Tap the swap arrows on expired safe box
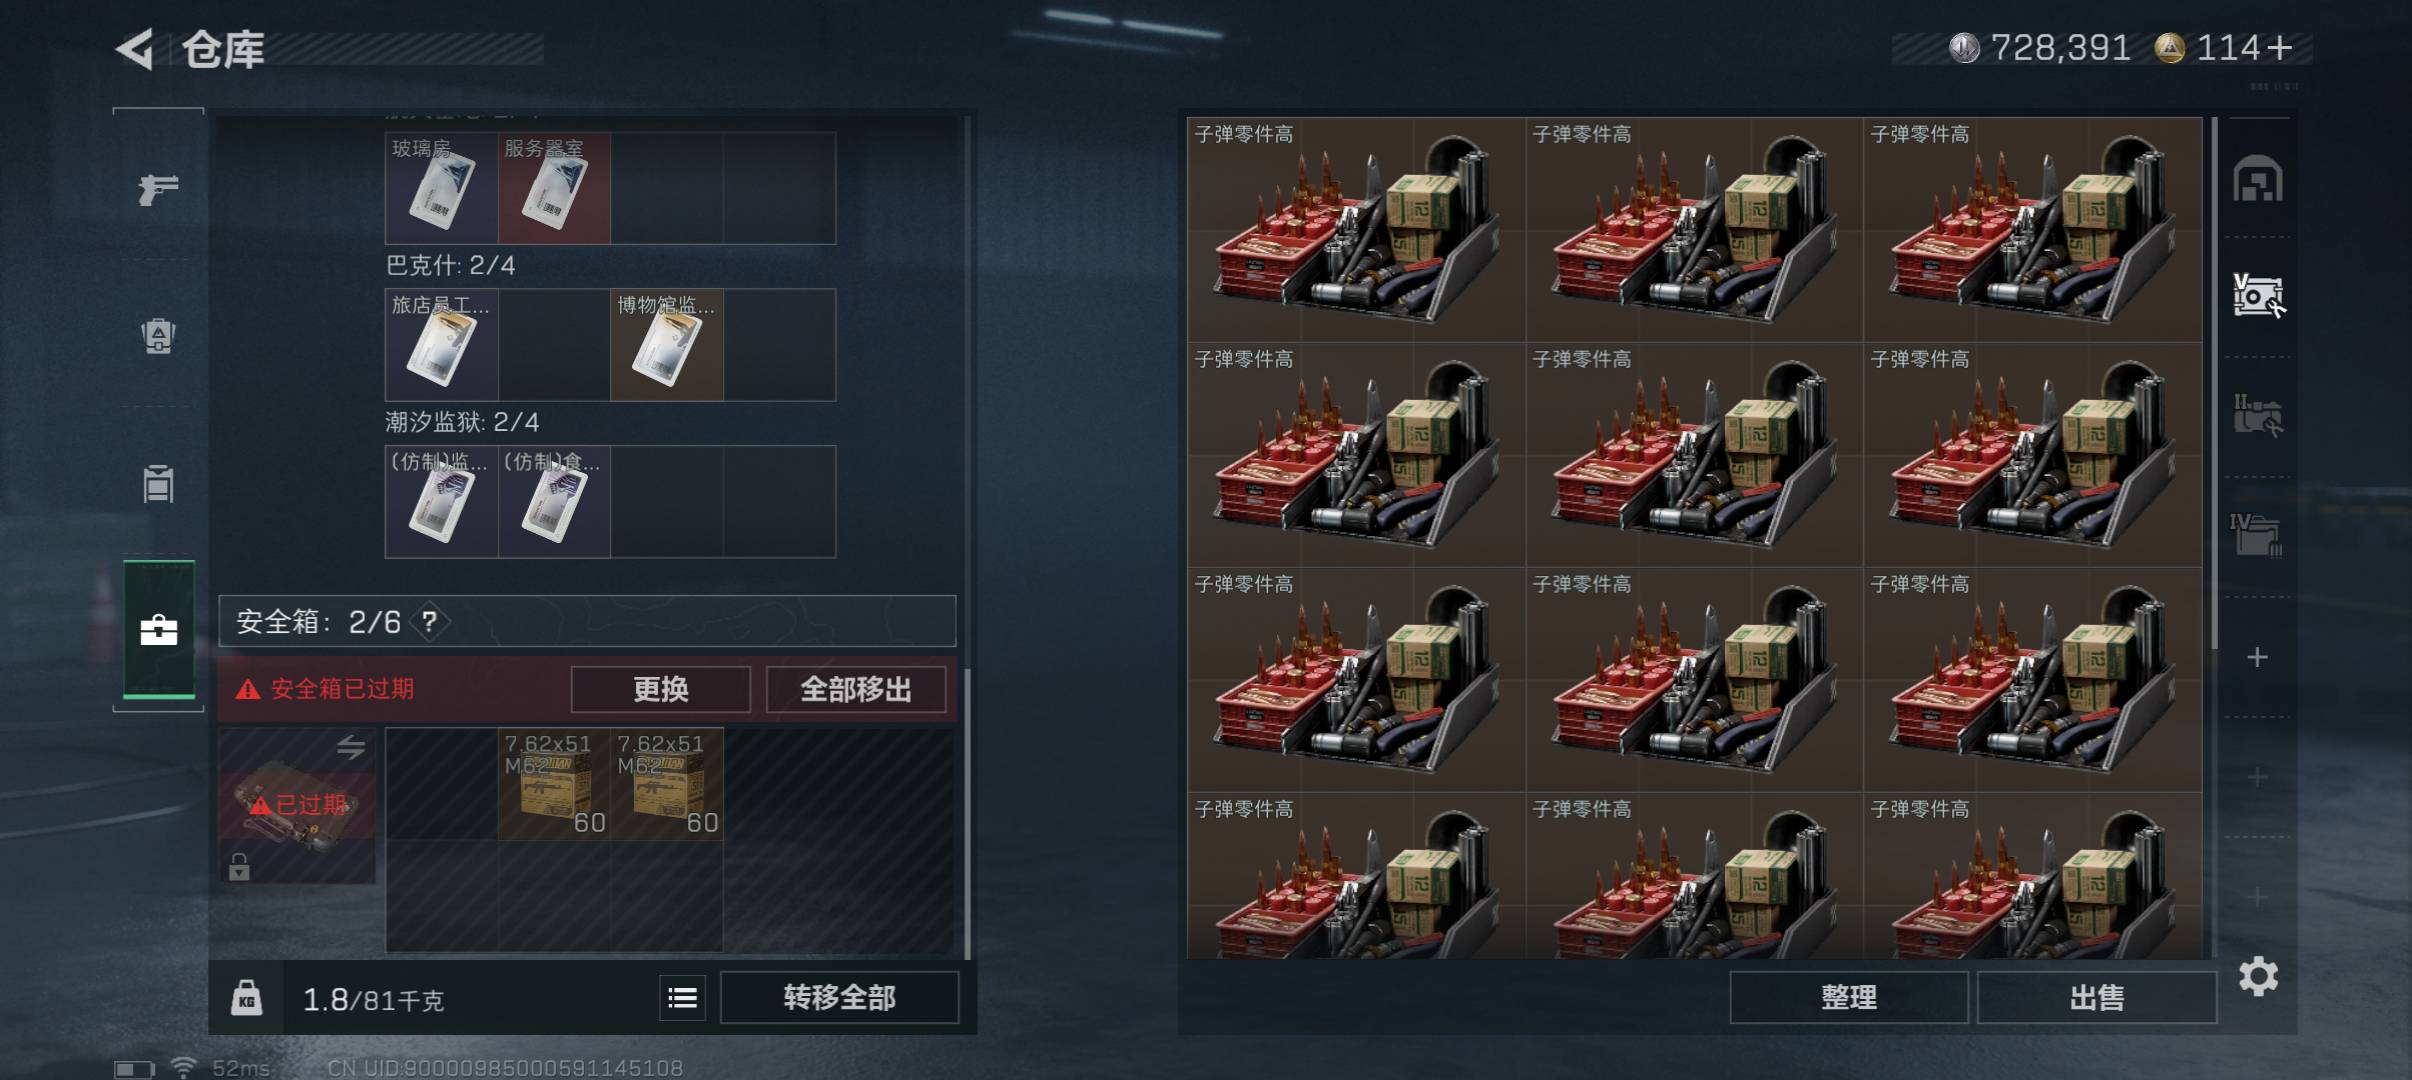 click(x=351, y=747)
